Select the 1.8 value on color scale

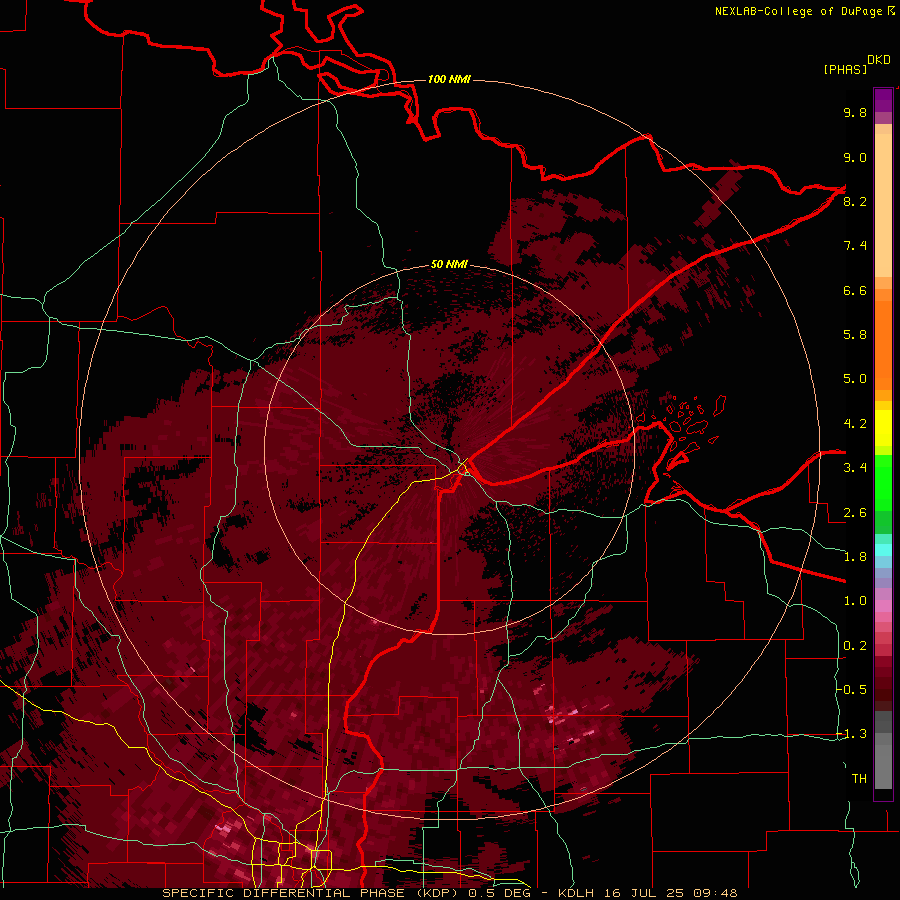point(855,557)
